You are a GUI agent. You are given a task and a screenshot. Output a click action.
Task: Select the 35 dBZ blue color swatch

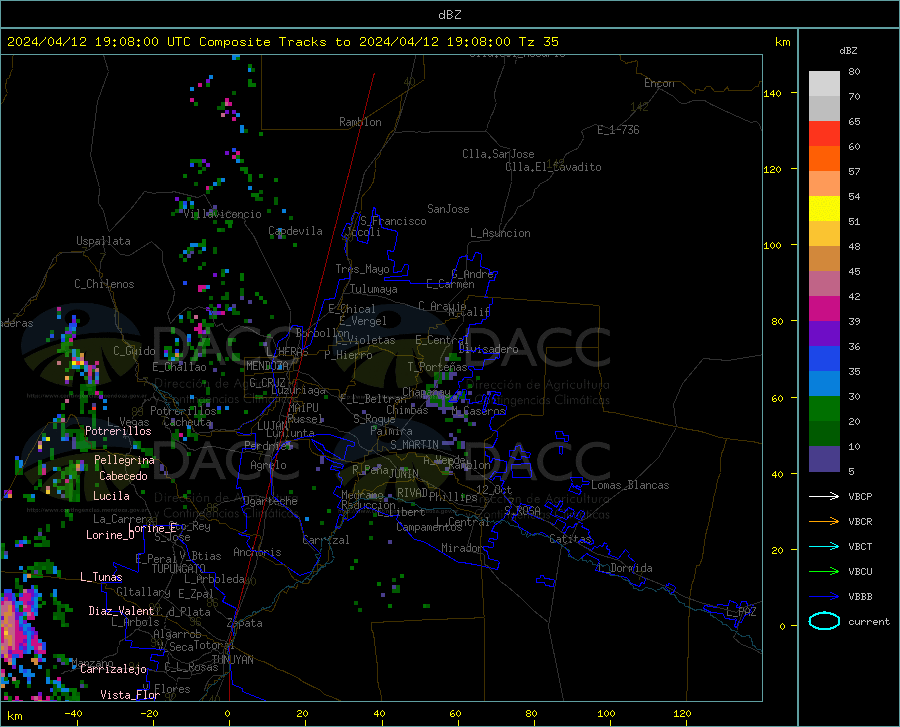coord(824,359)
